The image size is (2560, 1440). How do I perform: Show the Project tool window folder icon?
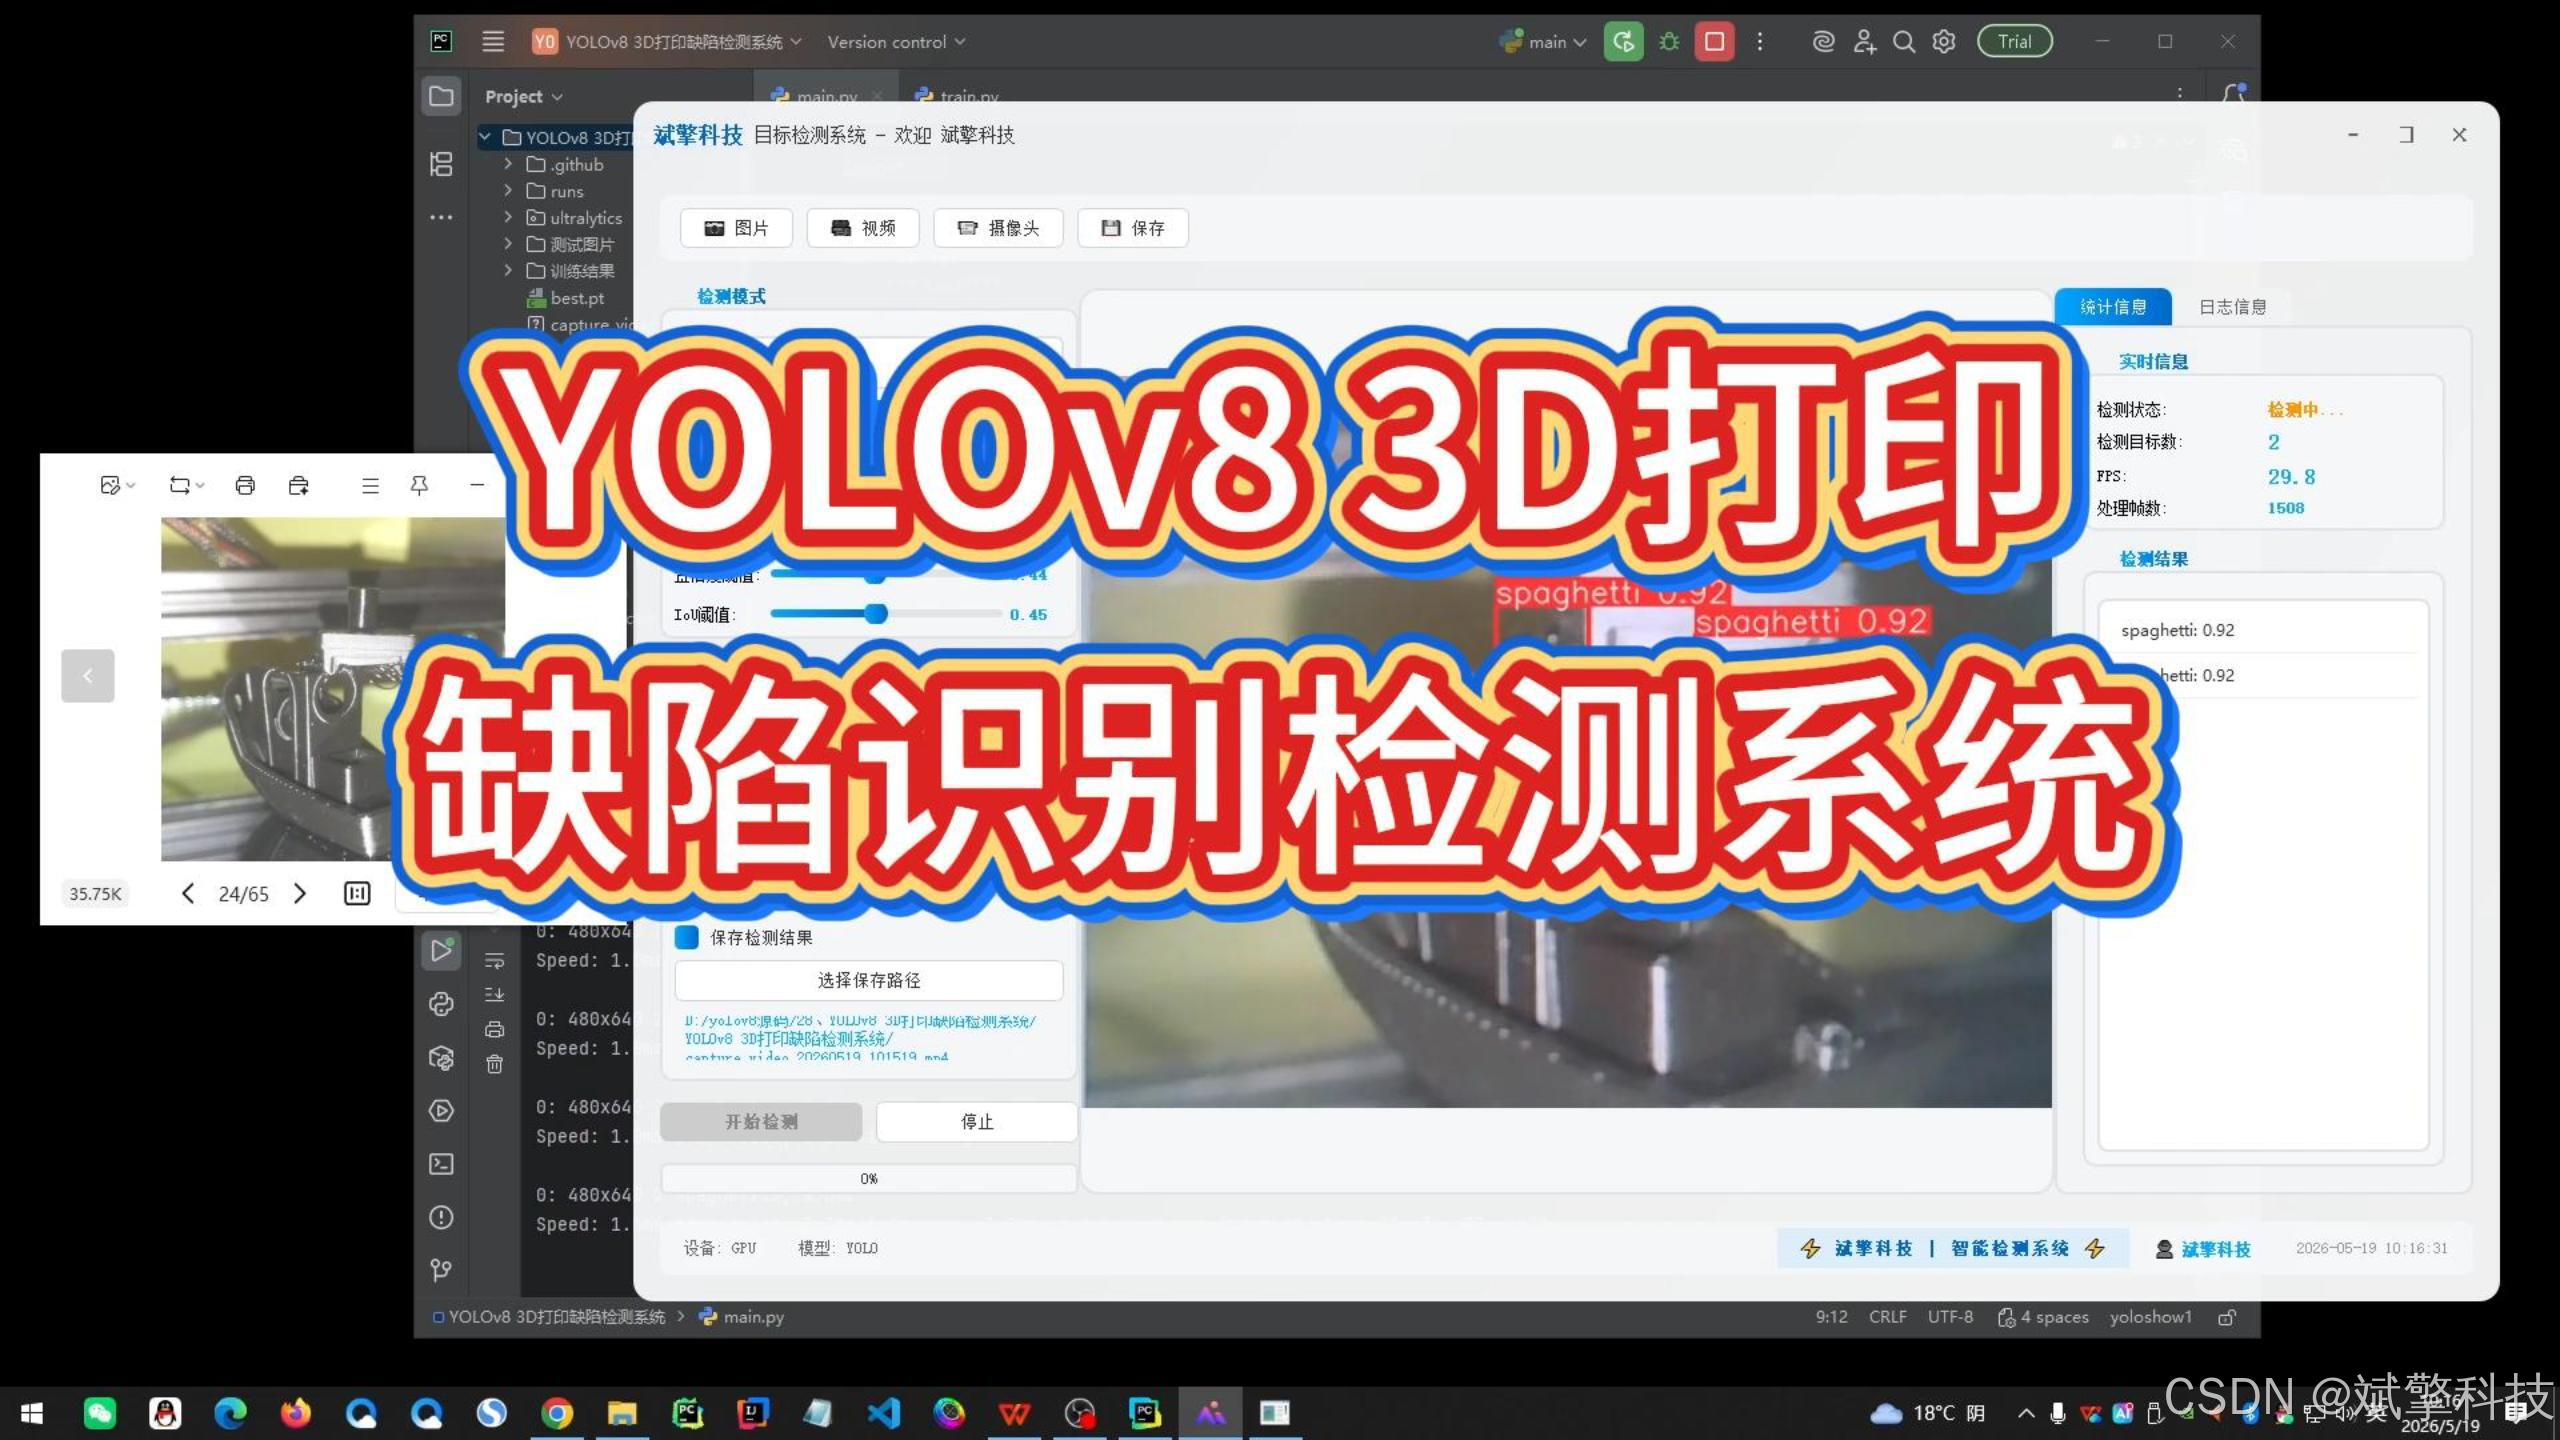tap(441, 96)
